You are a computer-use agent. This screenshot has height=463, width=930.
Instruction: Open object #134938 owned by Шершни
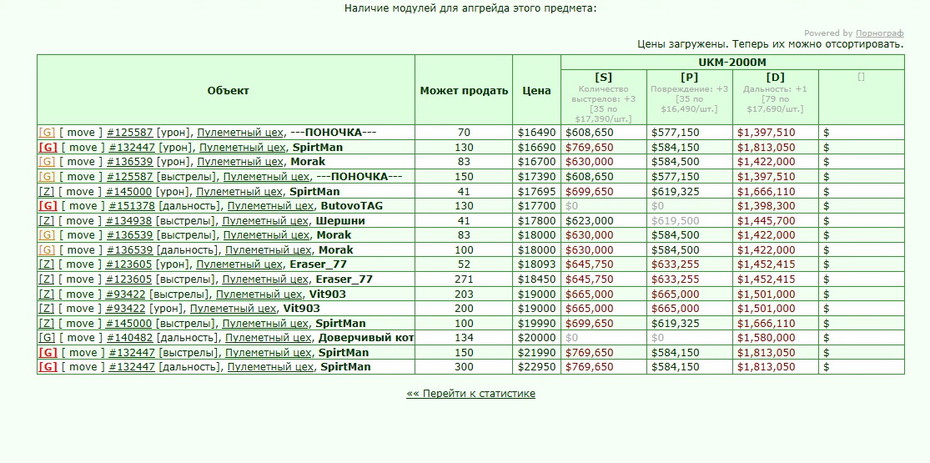coord(129,221)
